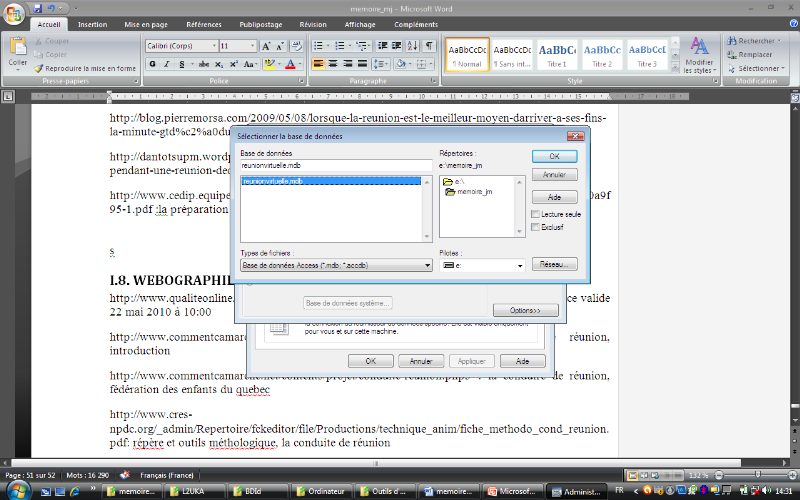Check Lecture seule checkbox in dialog
The image size is (800, 500).
click(x=535, y=214)
